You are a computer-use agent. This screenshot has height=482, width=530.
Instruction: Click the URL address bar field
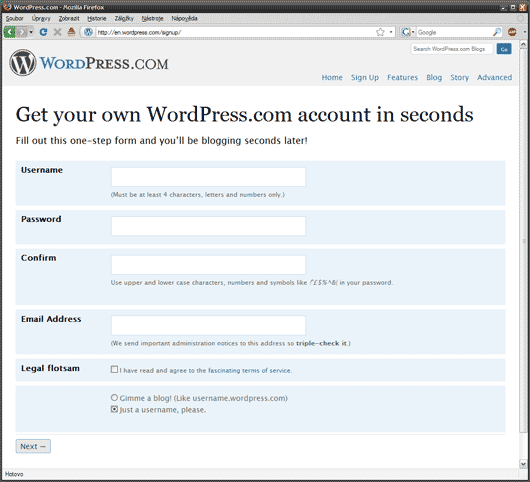tap(236, 32)
